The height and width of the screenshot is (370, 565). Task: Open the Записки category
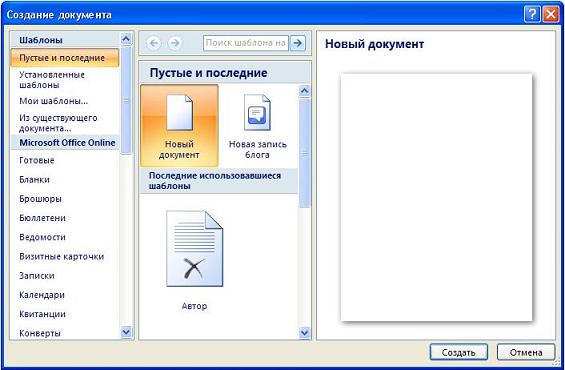37,276
